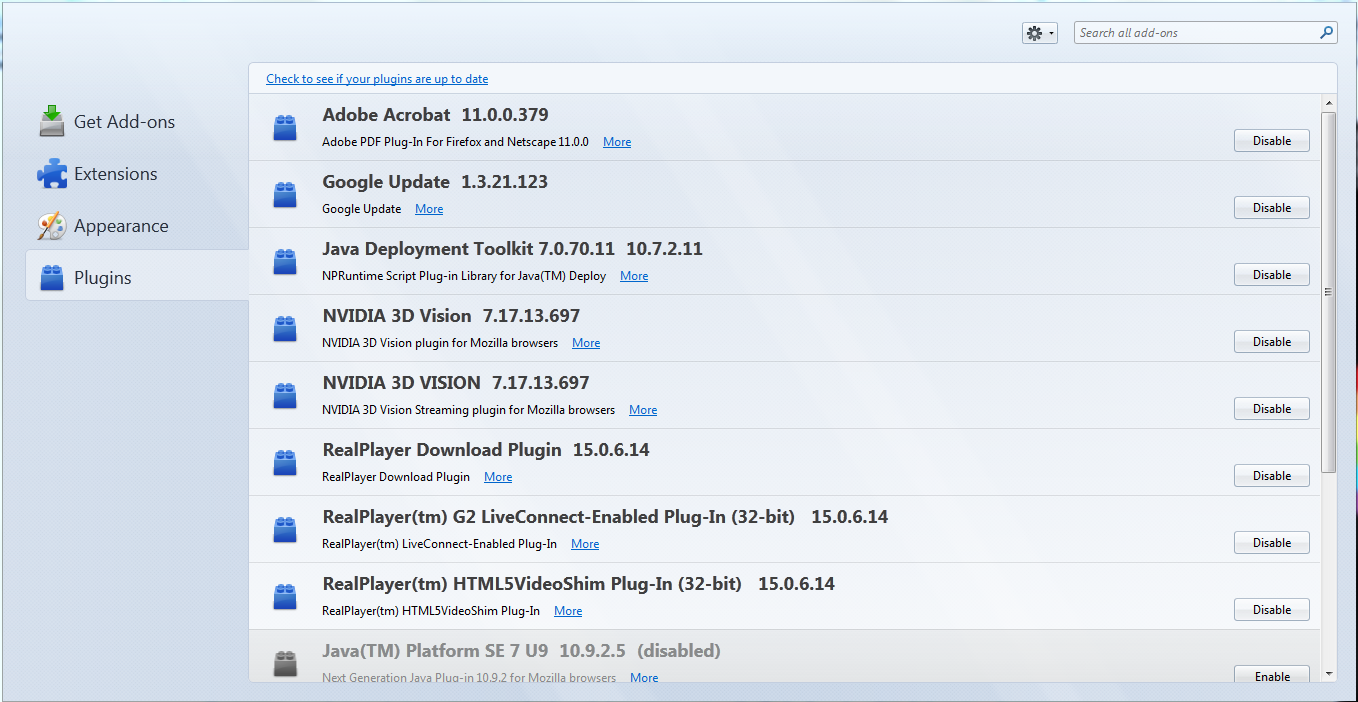The width and height of the screenshot is (1358, 702).
Task: Click the Adobe Acrobat plugin brick icon
Action: pos(285,127)
